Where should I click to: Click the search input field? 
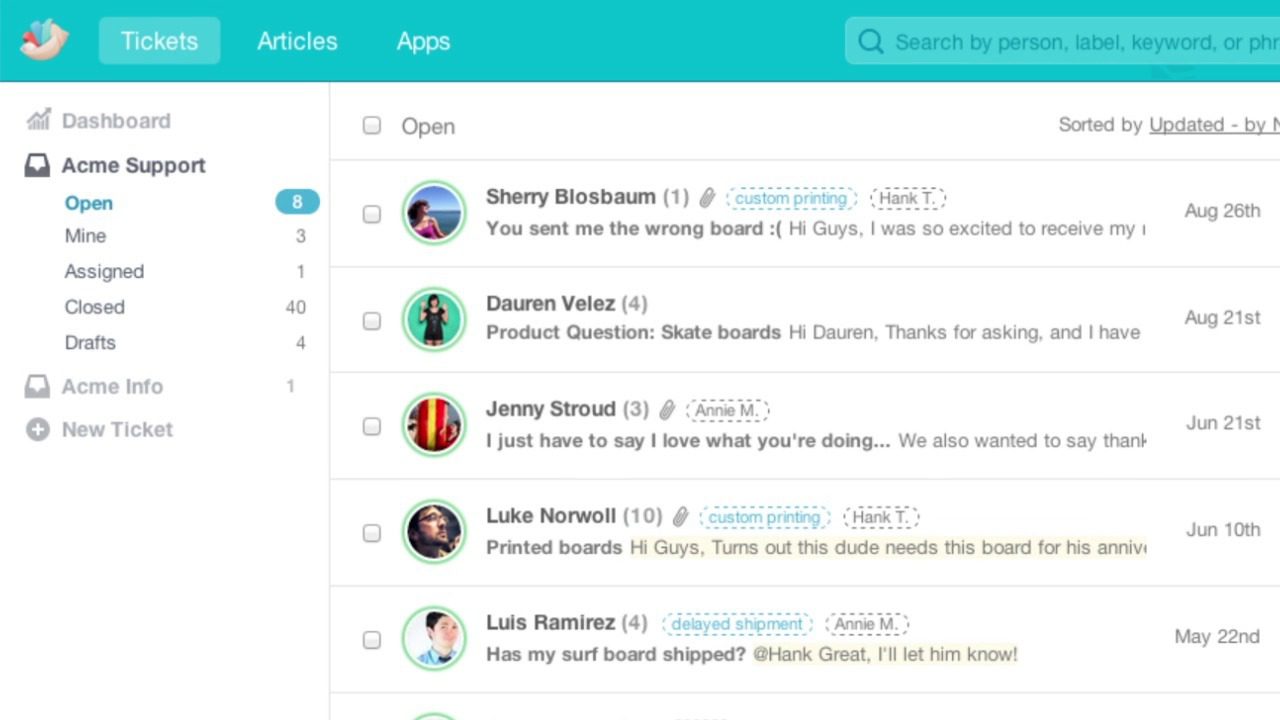point(1062,42)
